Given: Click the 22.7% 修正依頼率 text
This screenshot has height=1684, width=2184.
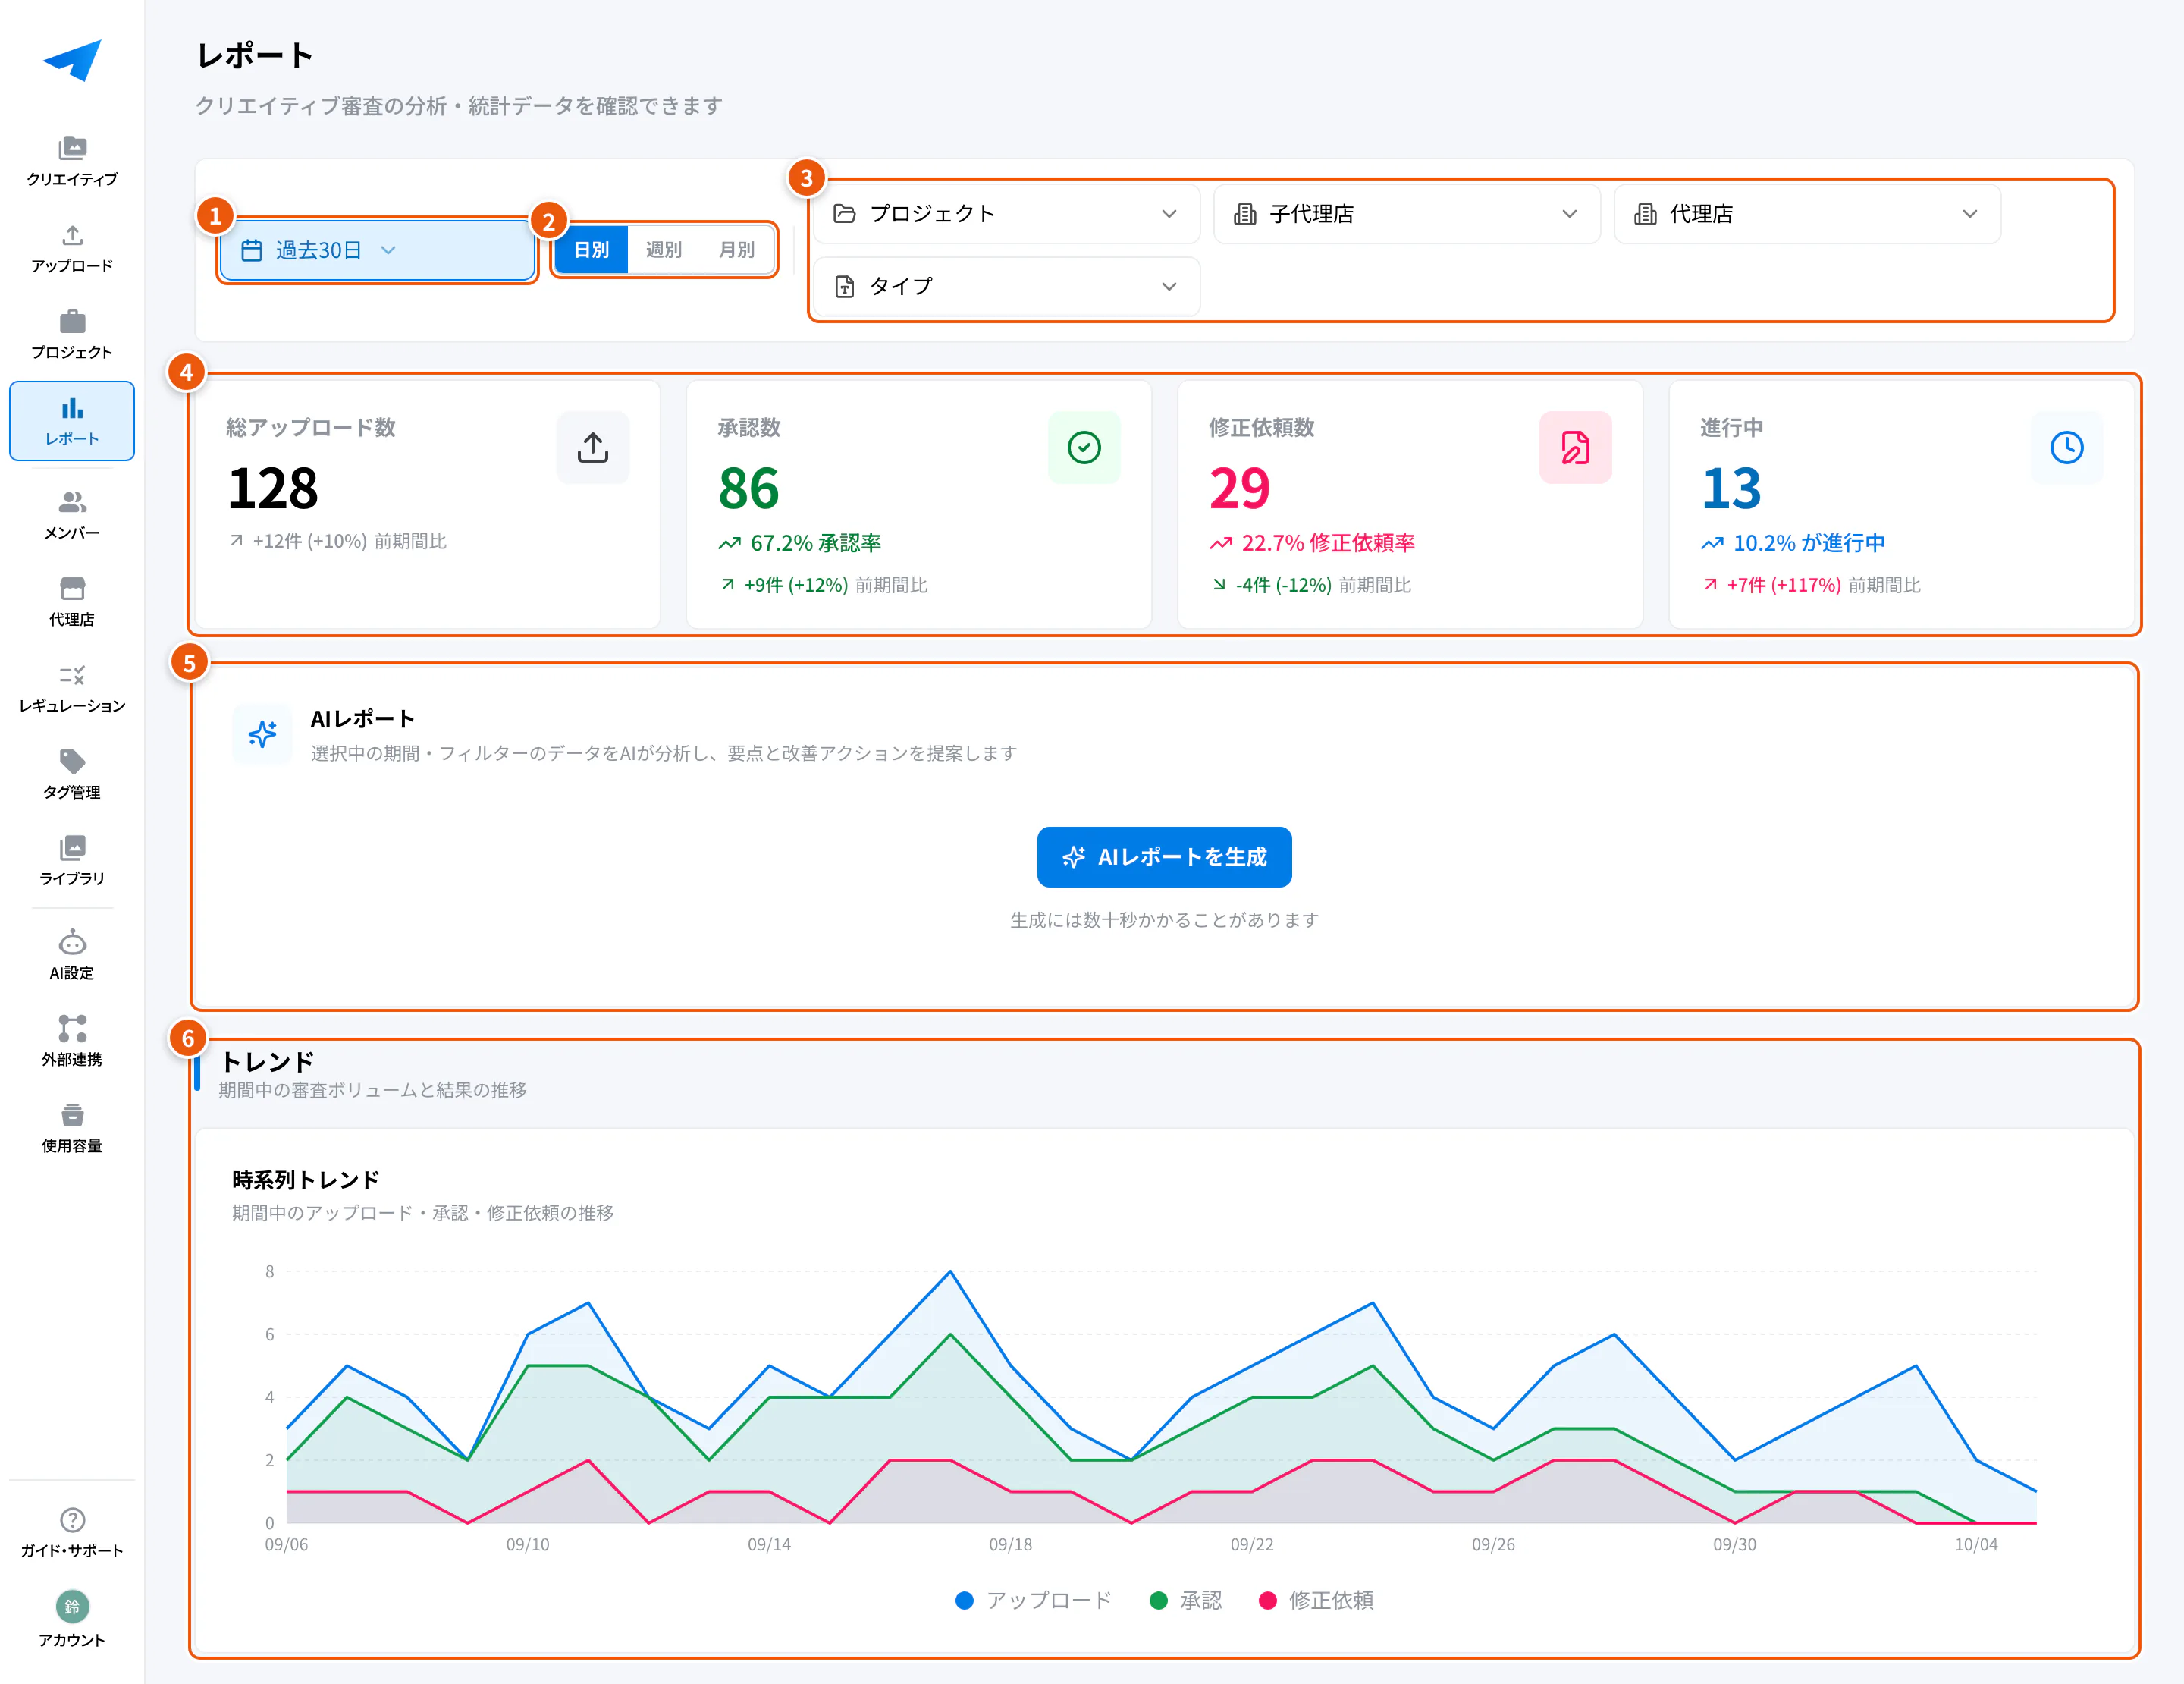Looking at the screenshot, I should coord(1328,543).
